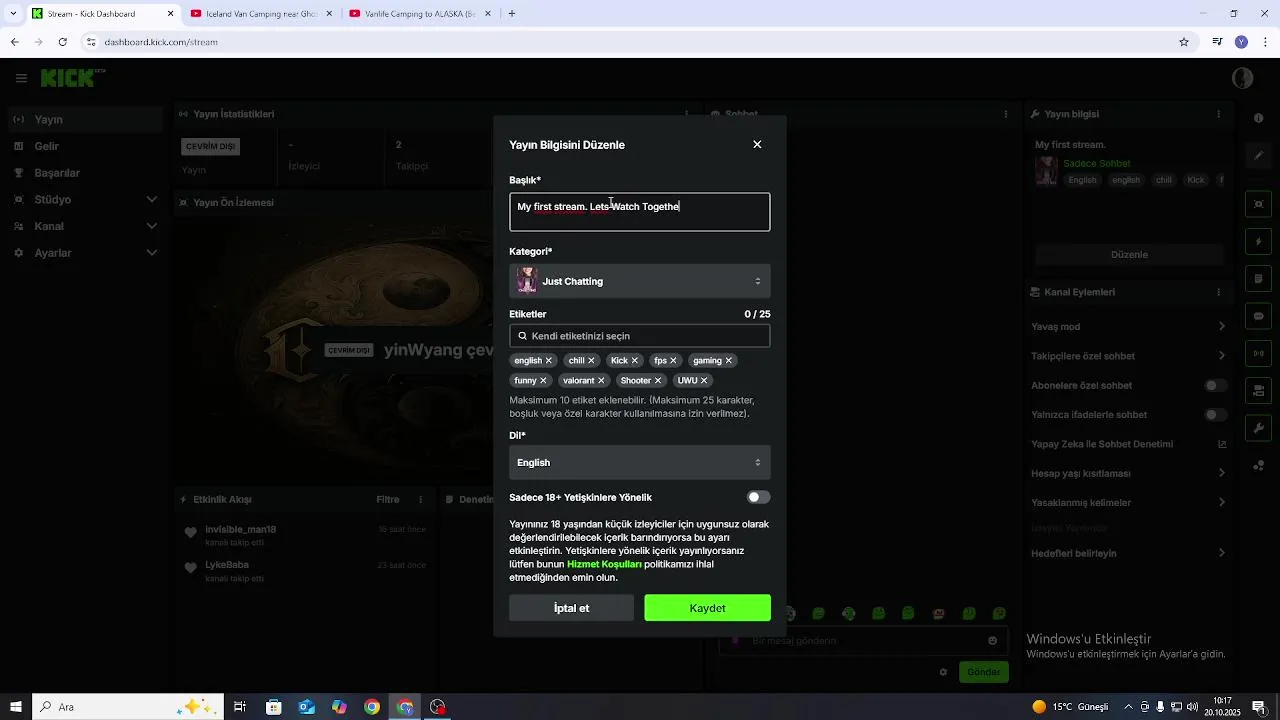Open the profile avatar menu

(x=1243, y=78)
